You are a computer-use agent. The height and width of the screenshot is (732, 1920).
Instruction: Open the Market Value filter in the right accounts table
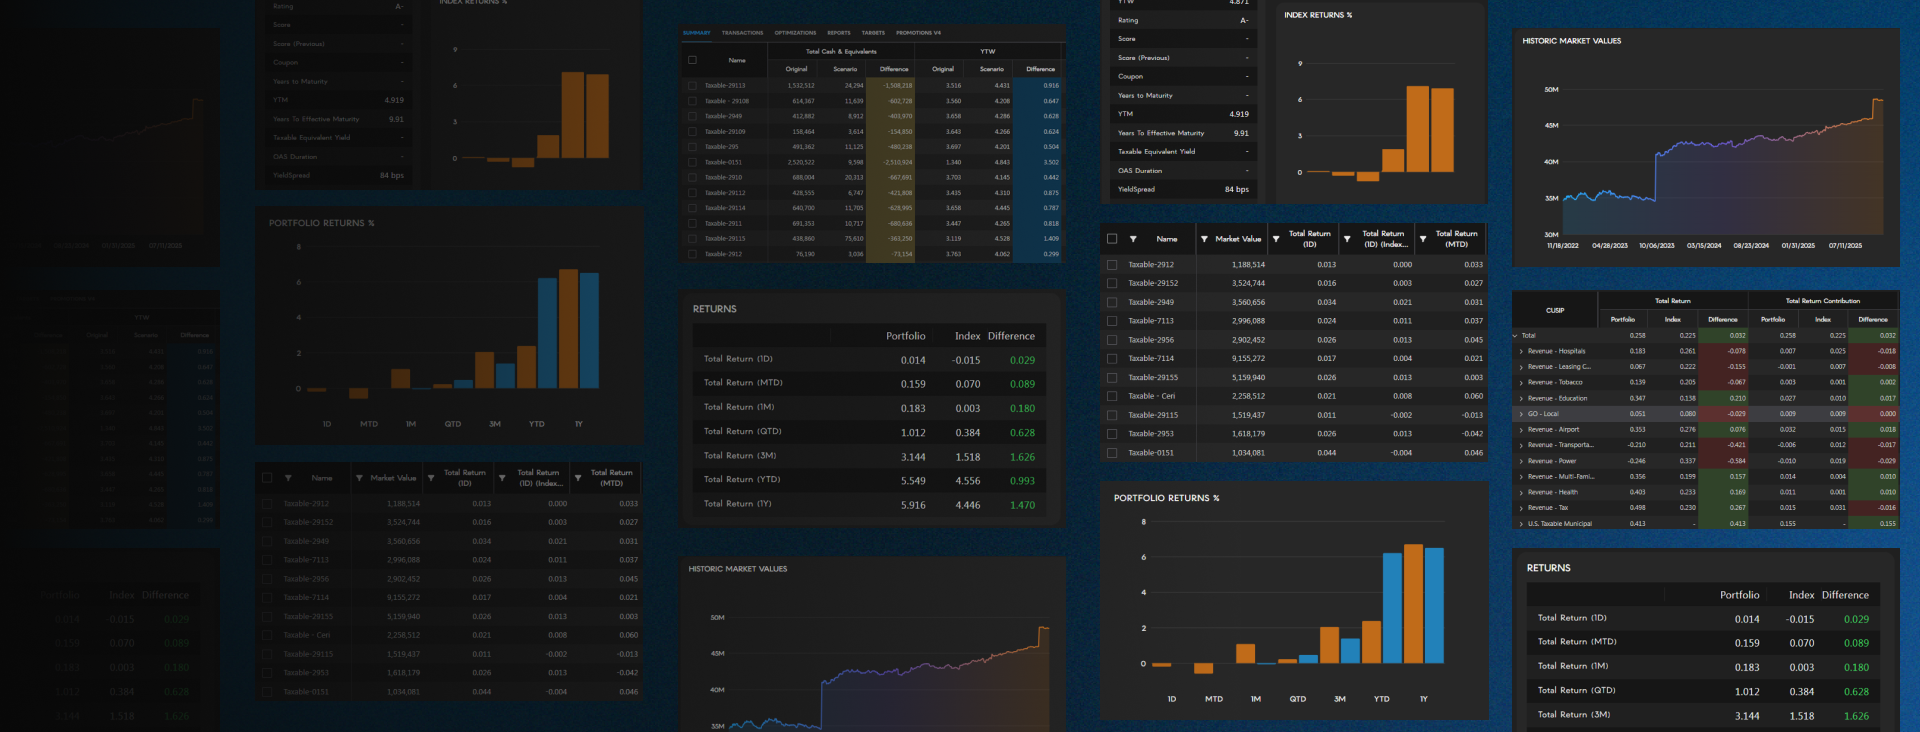tap(1204, 239)
